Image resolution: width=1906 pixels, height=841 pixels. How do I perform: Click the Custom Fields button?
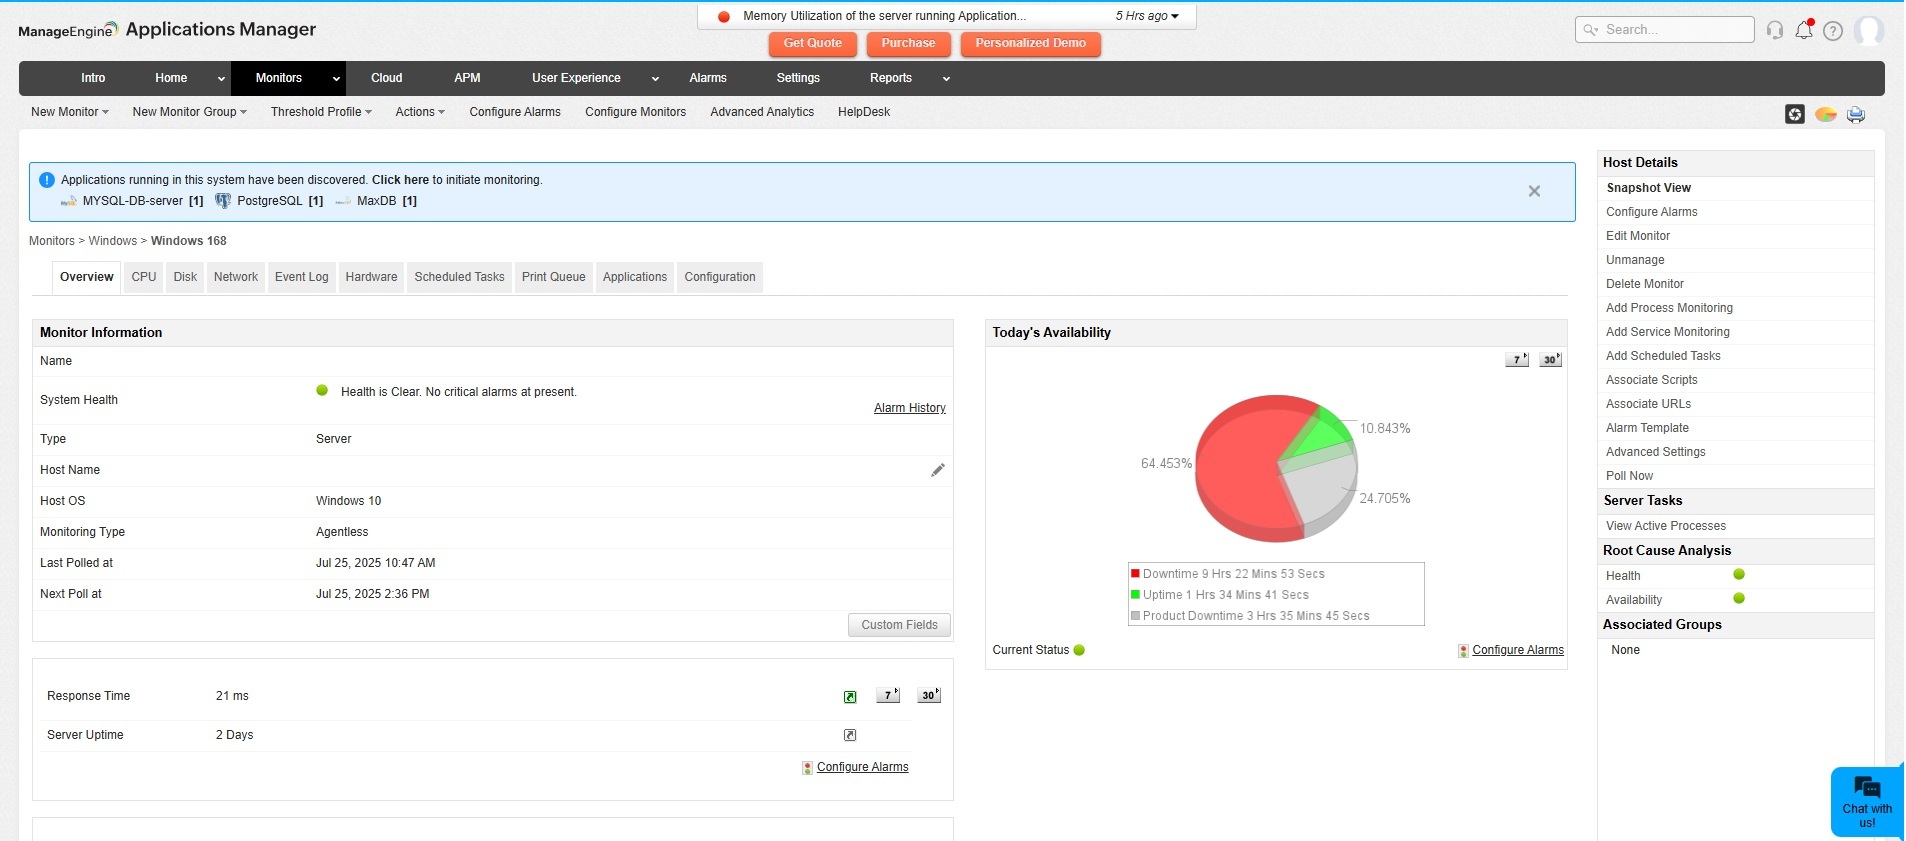pyautogui.click(x=900, y=625)
